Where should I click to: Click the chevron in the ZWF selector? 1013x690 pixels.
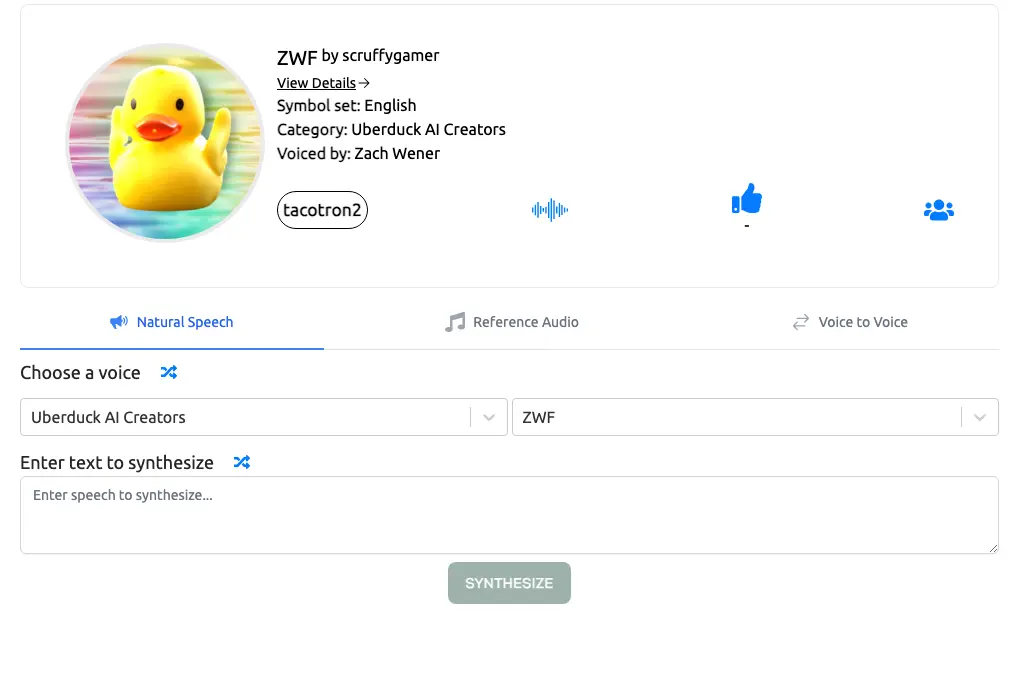(980, 417)
